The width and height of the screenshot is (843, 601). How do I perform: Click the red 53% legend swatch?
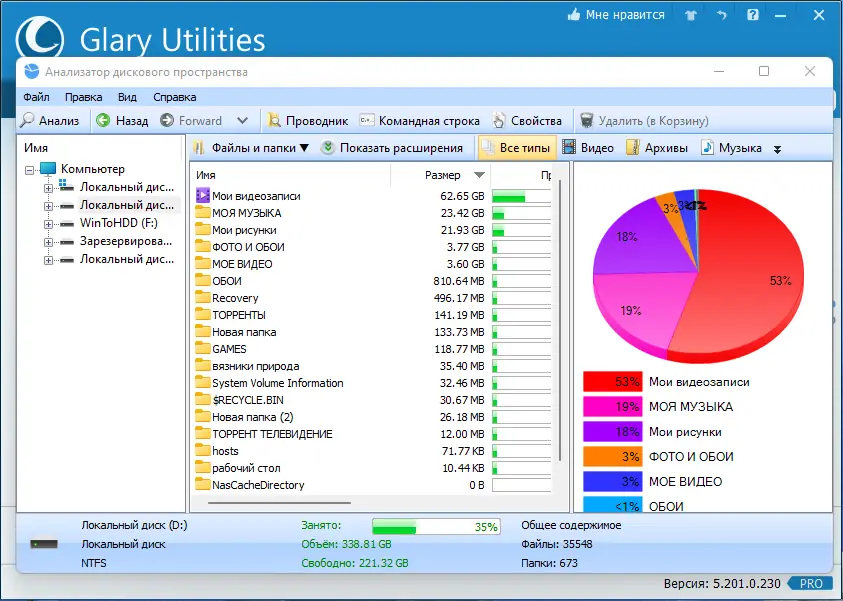coord(612,382)
